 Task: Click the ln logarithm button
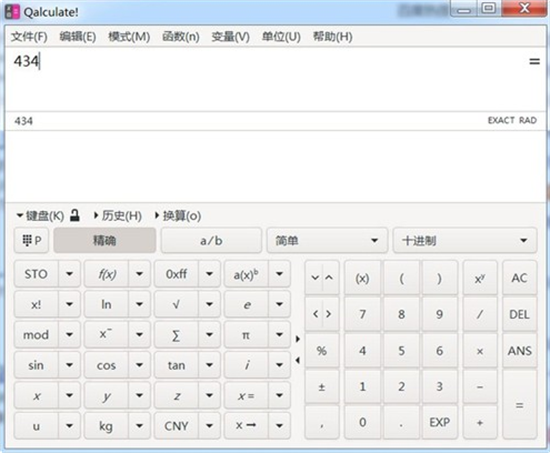click(x=107, y=304)
